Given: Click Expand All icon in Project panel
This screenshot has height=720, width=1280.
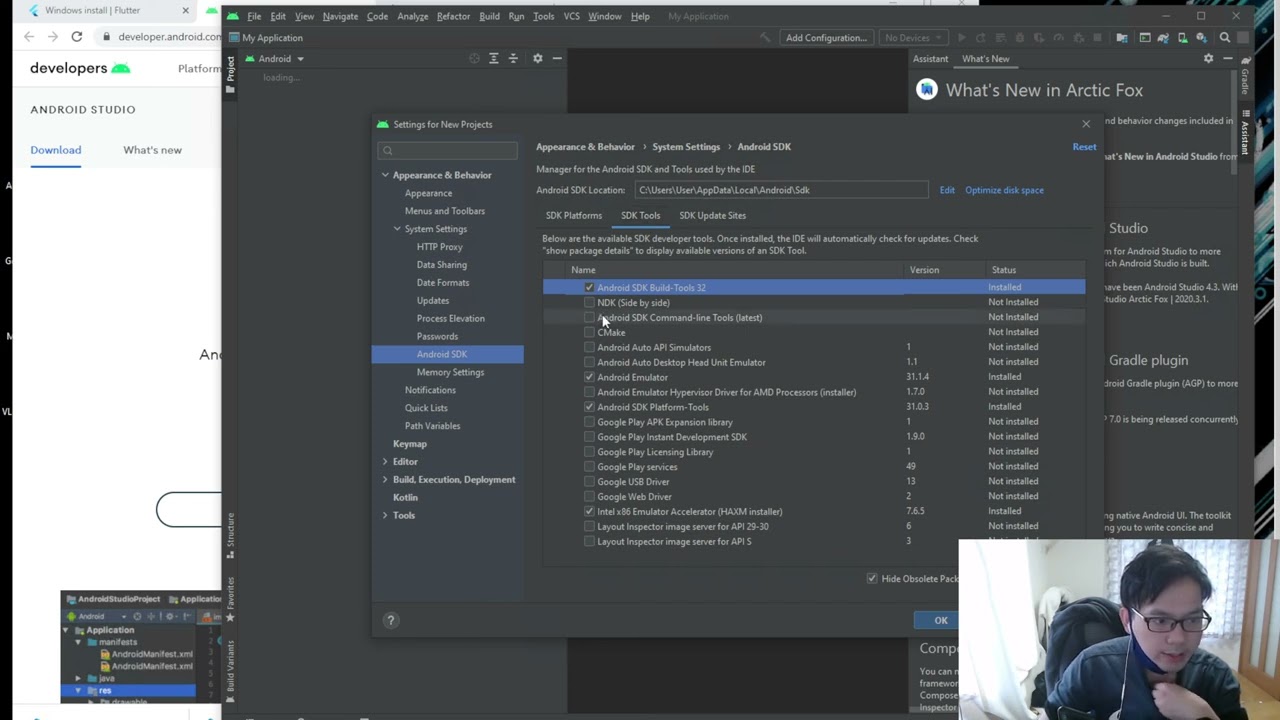Looking at the screenshot, I should [493, 58].
